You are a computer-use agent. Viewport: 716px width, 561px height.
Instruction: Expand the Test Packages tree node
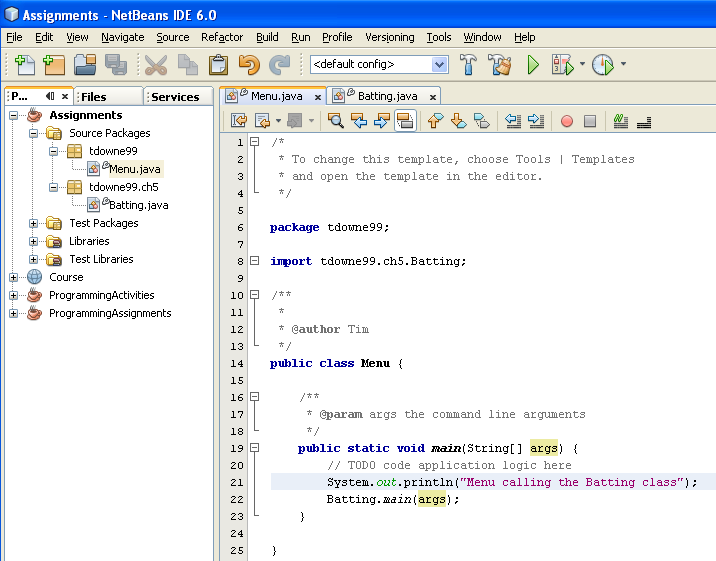34,223
